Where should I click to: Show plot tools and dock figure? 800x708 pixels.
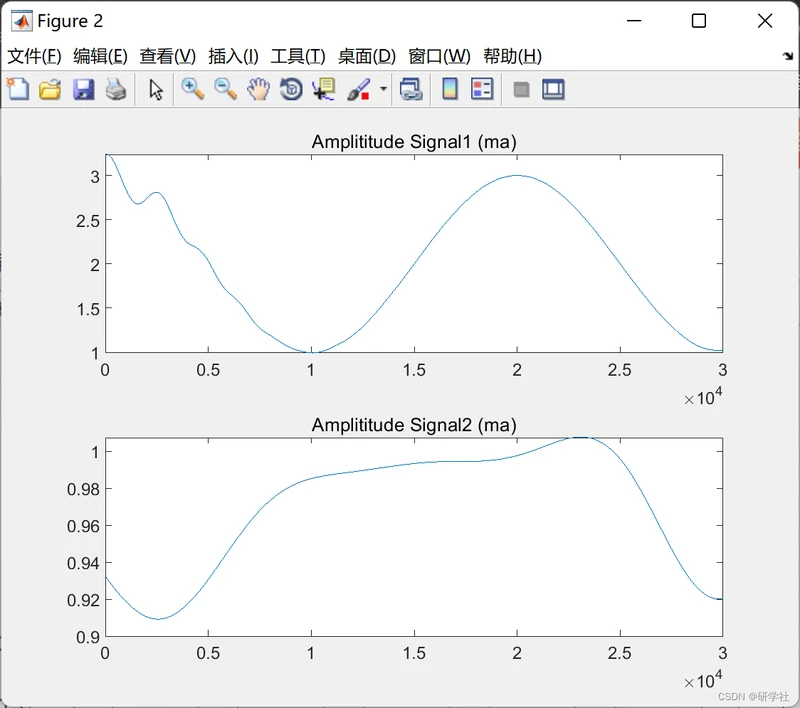tap(554, 89)
